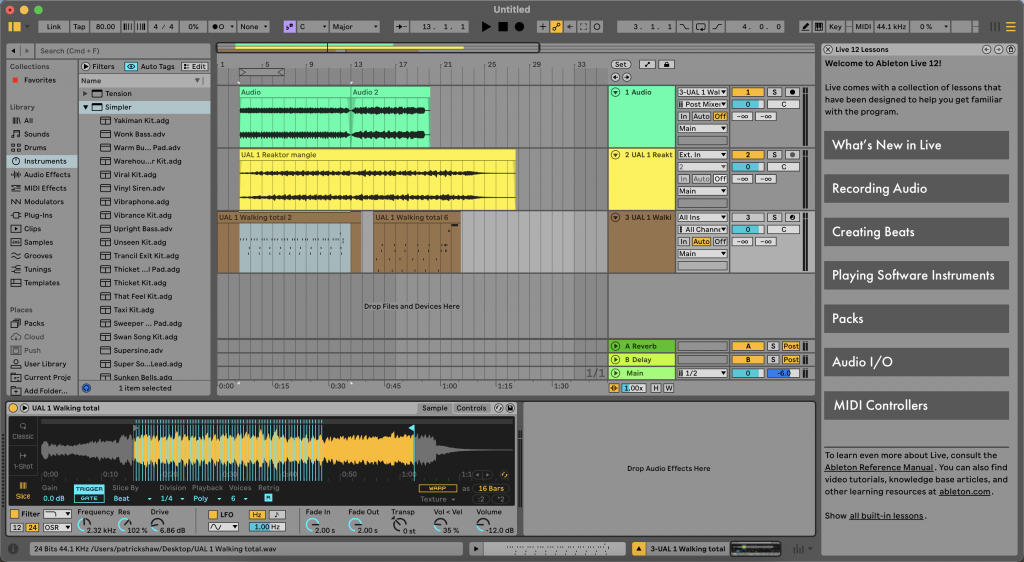Screen dimensions: 1024x562
Task: Toggle the Loop switch in transport
Action: (x=701, y=27)
